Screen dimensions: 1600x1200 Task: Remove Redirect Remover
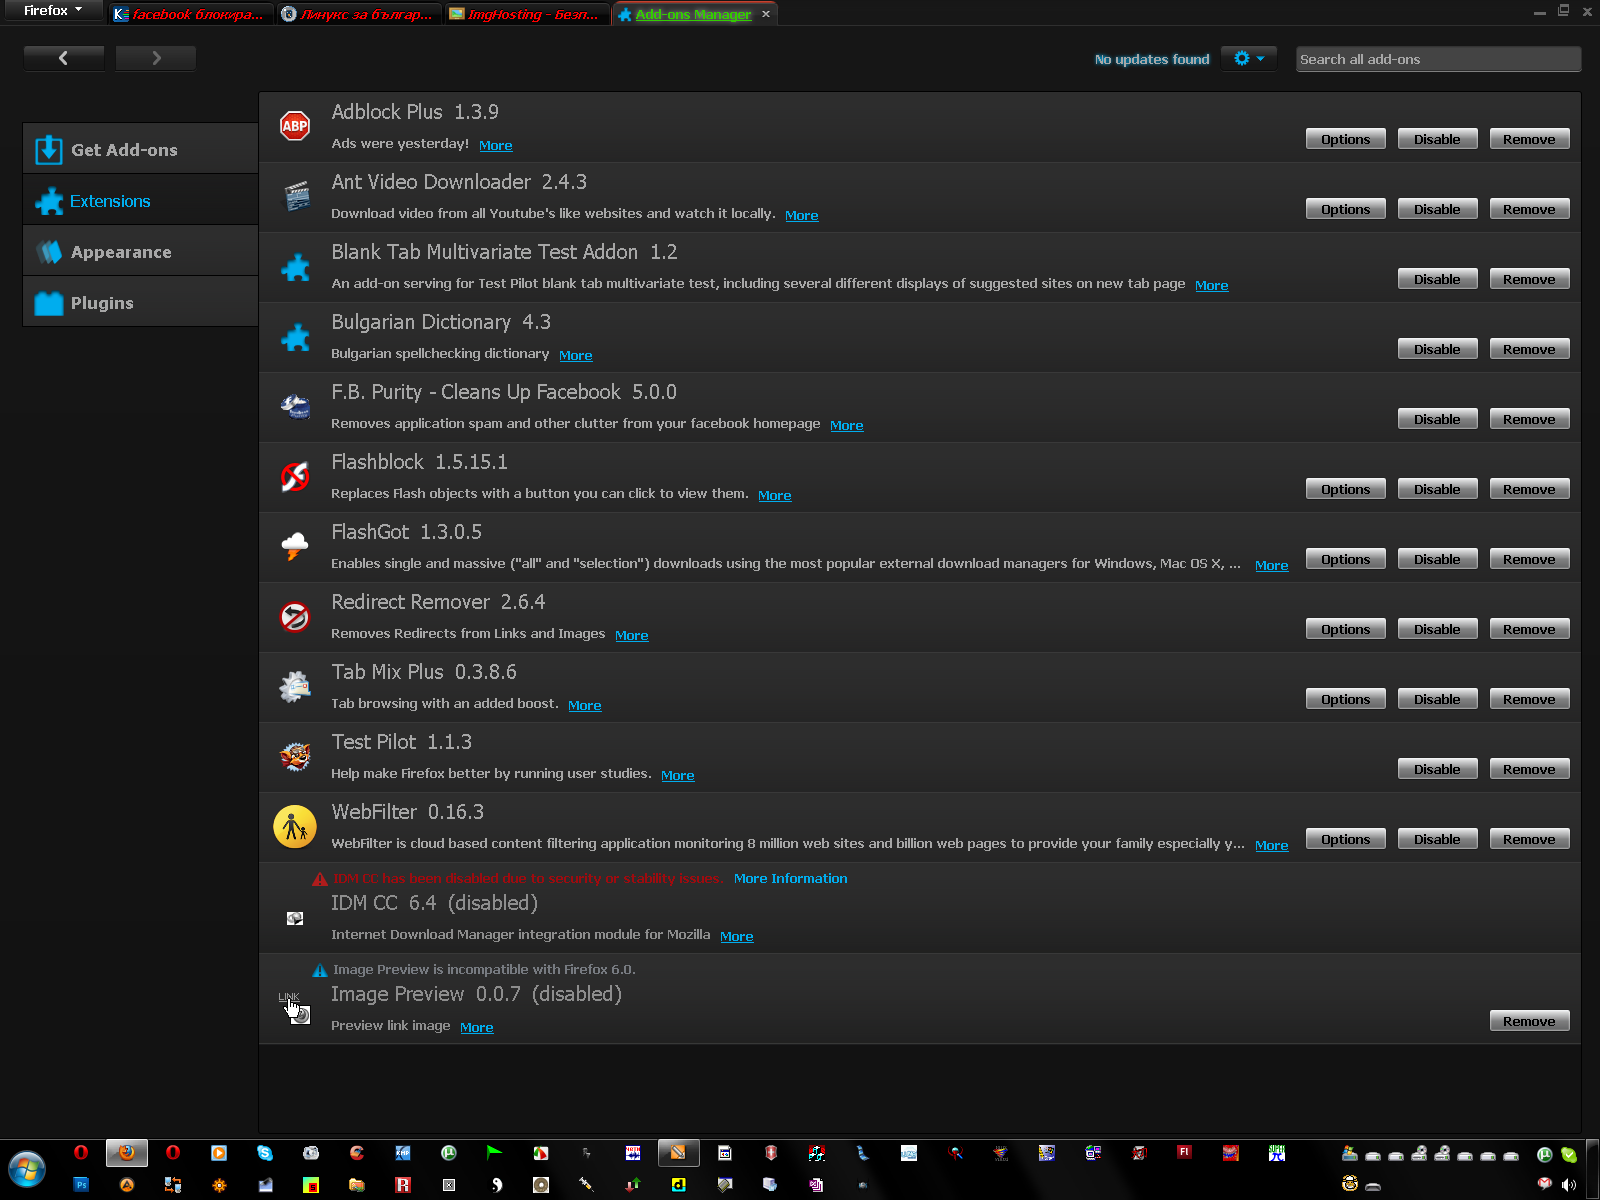(x=1529, y=629)
